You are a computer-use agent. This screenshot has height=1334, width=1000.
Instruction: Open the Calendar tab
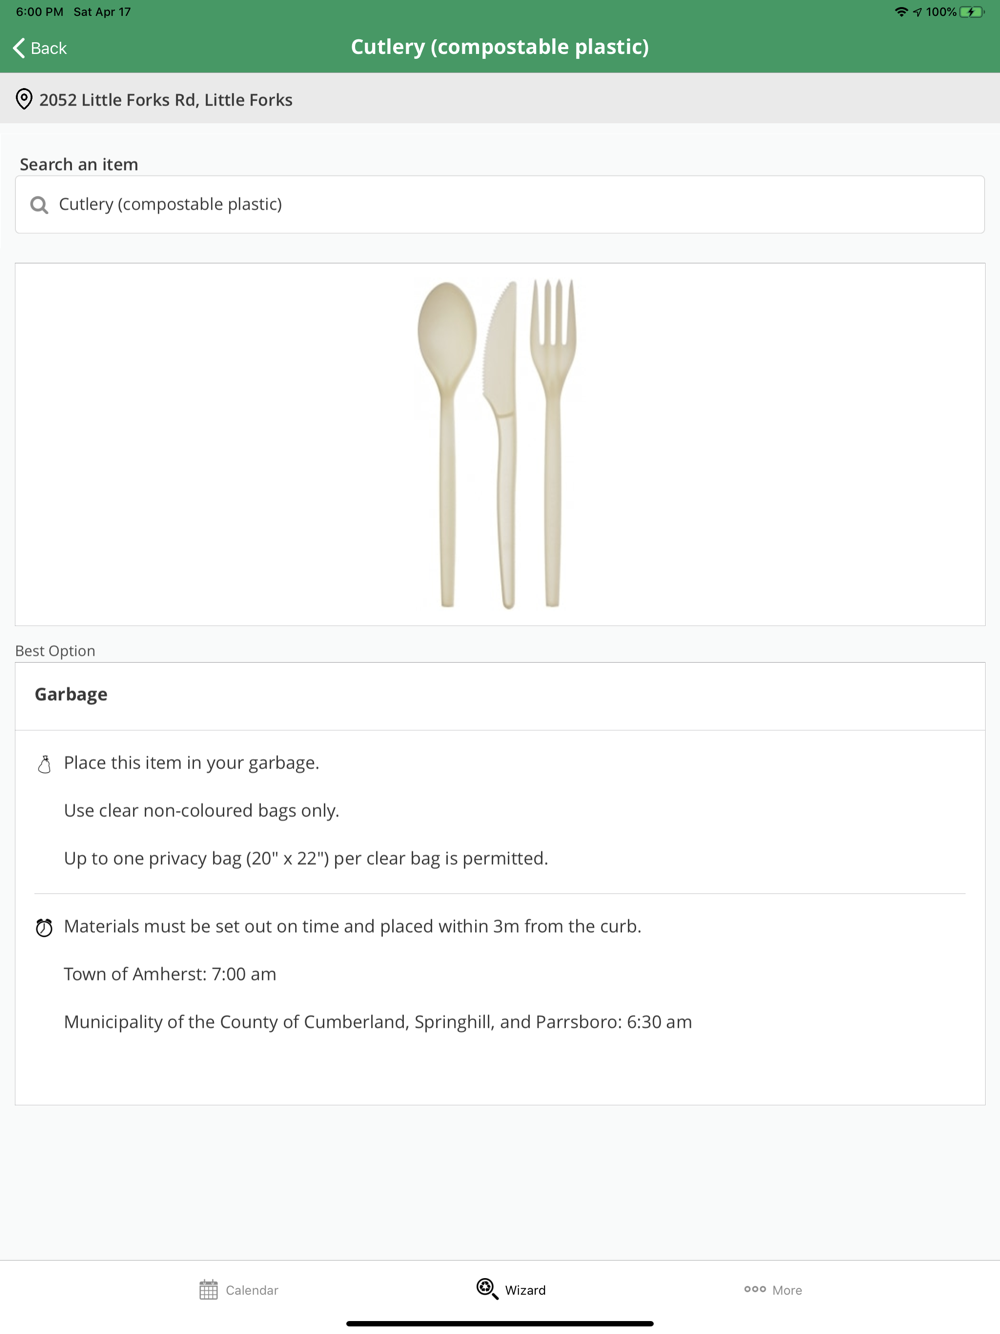[x=239, y=1290]
